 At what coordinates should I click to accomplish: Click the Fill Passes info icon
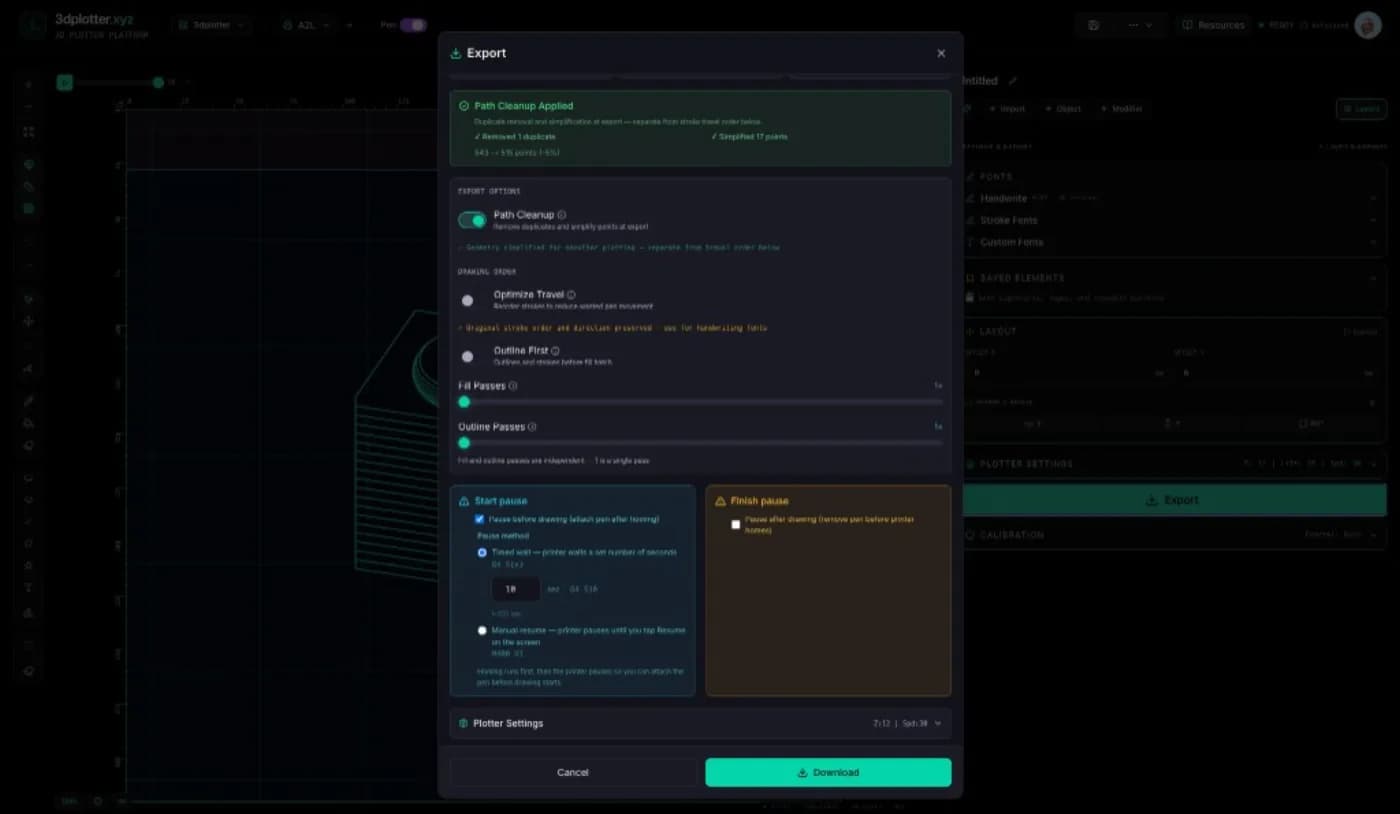pyautogui.click(x=513, y=386)
